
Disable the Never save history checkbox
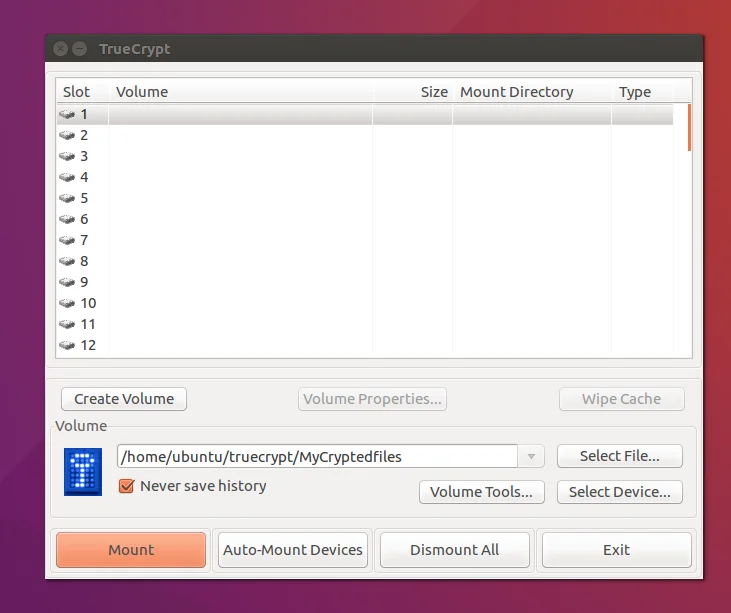[127, 486]
